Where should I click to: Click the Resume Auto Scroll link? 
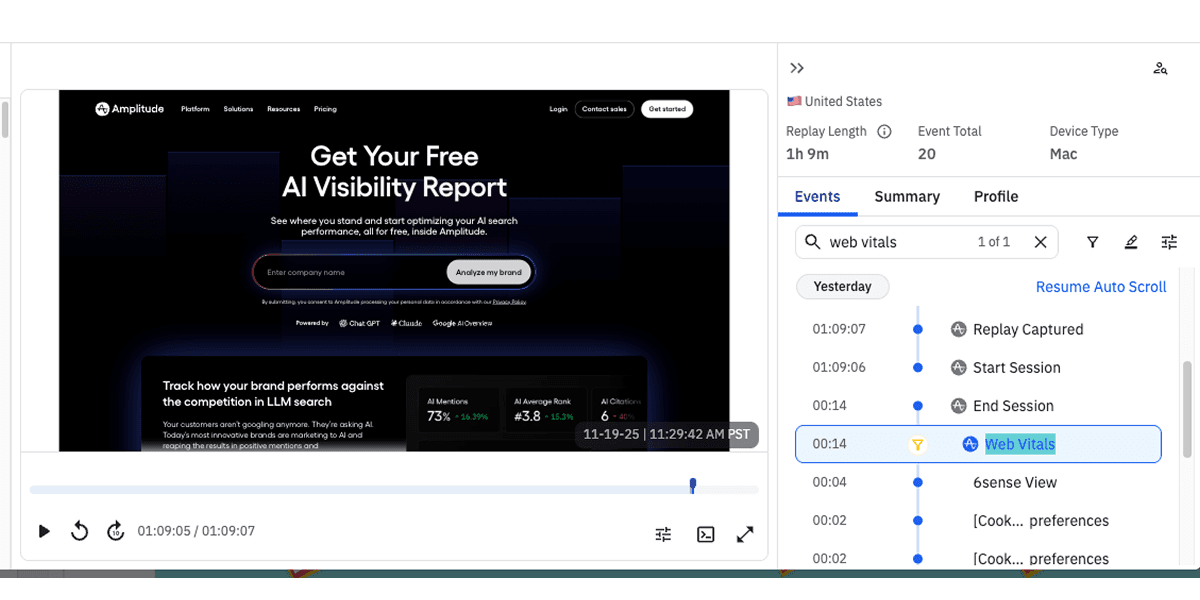click(x=1100, y=286)
